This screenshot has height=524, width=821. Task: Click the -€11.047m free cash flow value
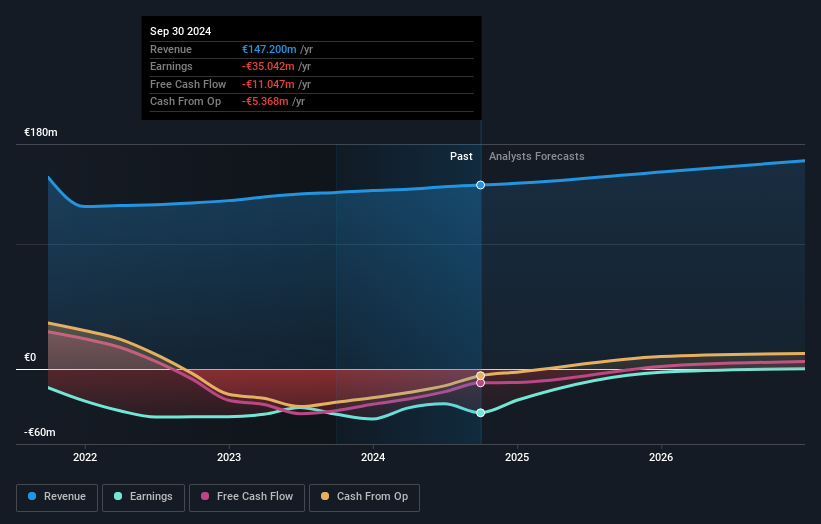(x=268, y=84)
